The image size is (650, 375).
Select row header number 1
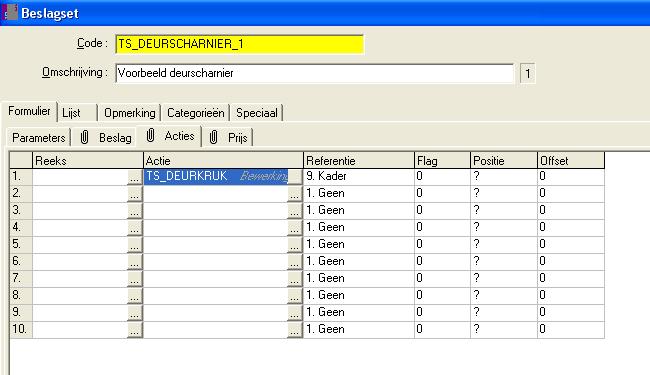(x=21, y=177)
